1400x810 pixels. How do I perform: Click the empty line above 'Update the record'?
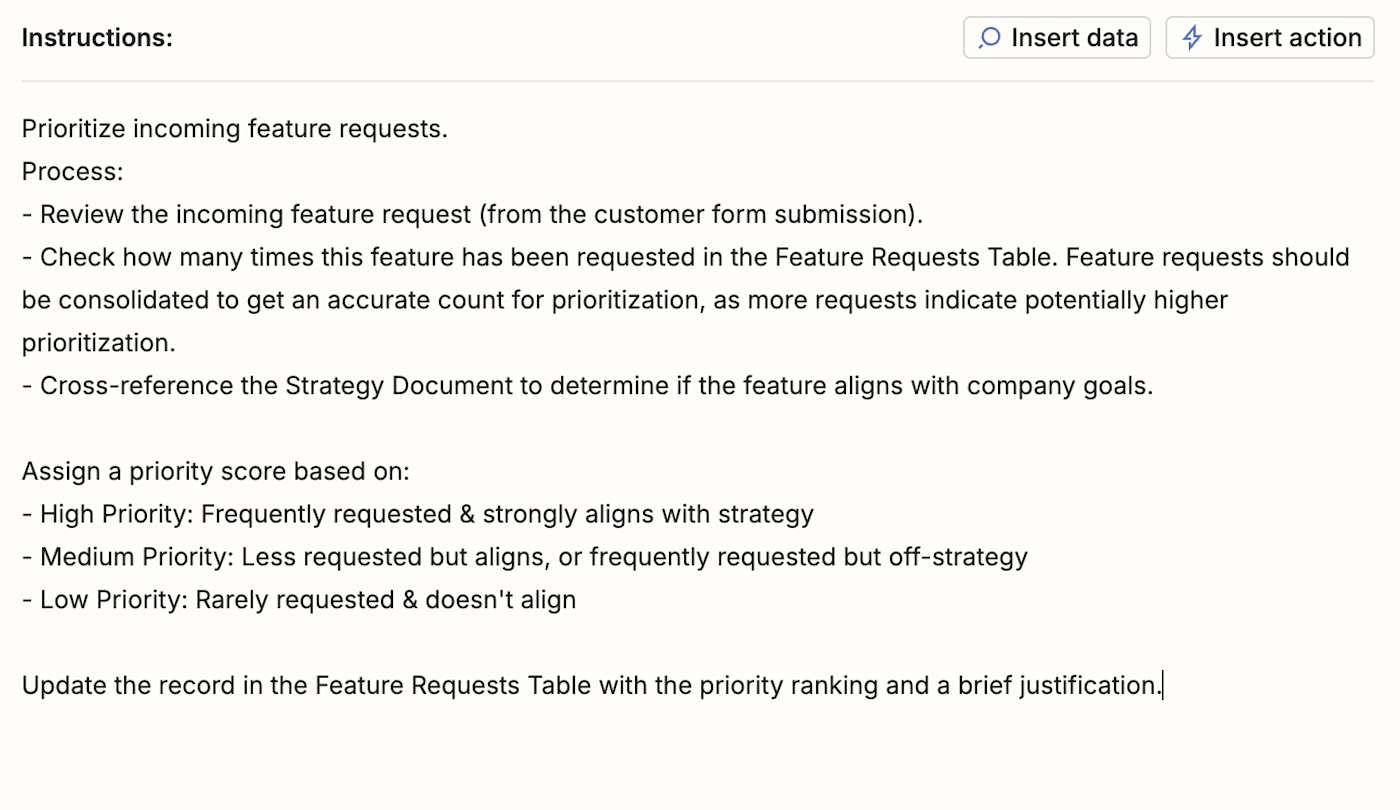tap(698, 643)
